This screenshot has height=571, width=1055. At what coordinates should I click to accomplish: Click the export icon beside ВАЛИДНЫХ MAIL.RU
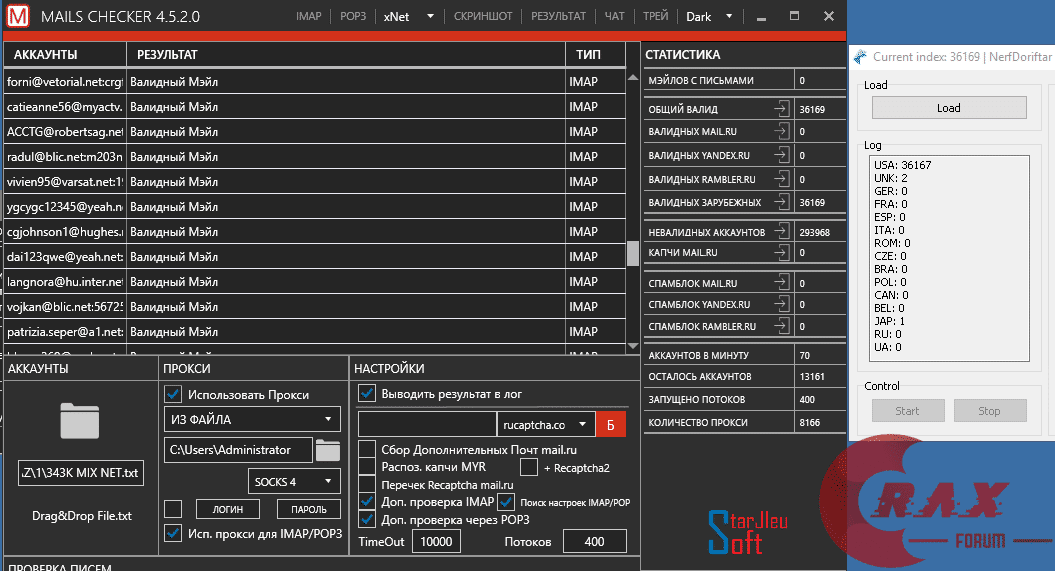pyautogui.click(x=781, y=131)
